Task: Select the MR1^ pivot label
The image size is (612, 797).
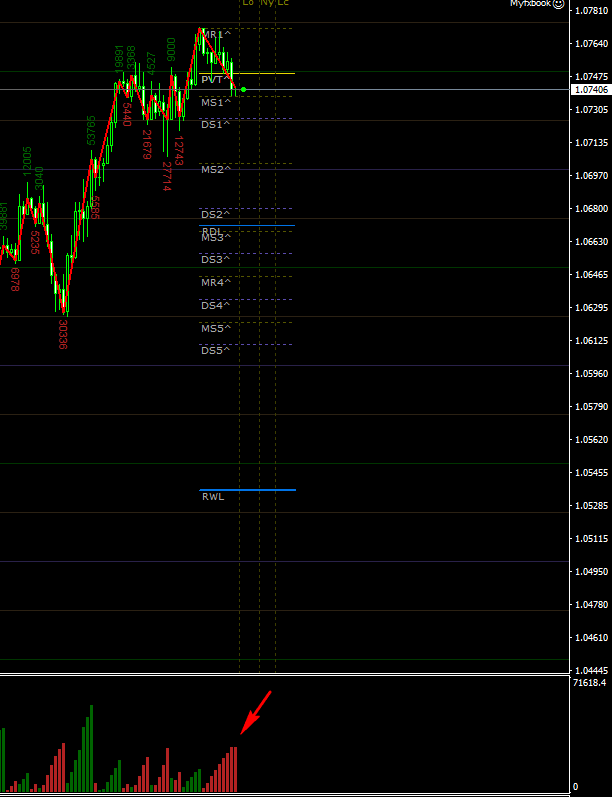Action: pyautogui.click(x=216, y=35)
